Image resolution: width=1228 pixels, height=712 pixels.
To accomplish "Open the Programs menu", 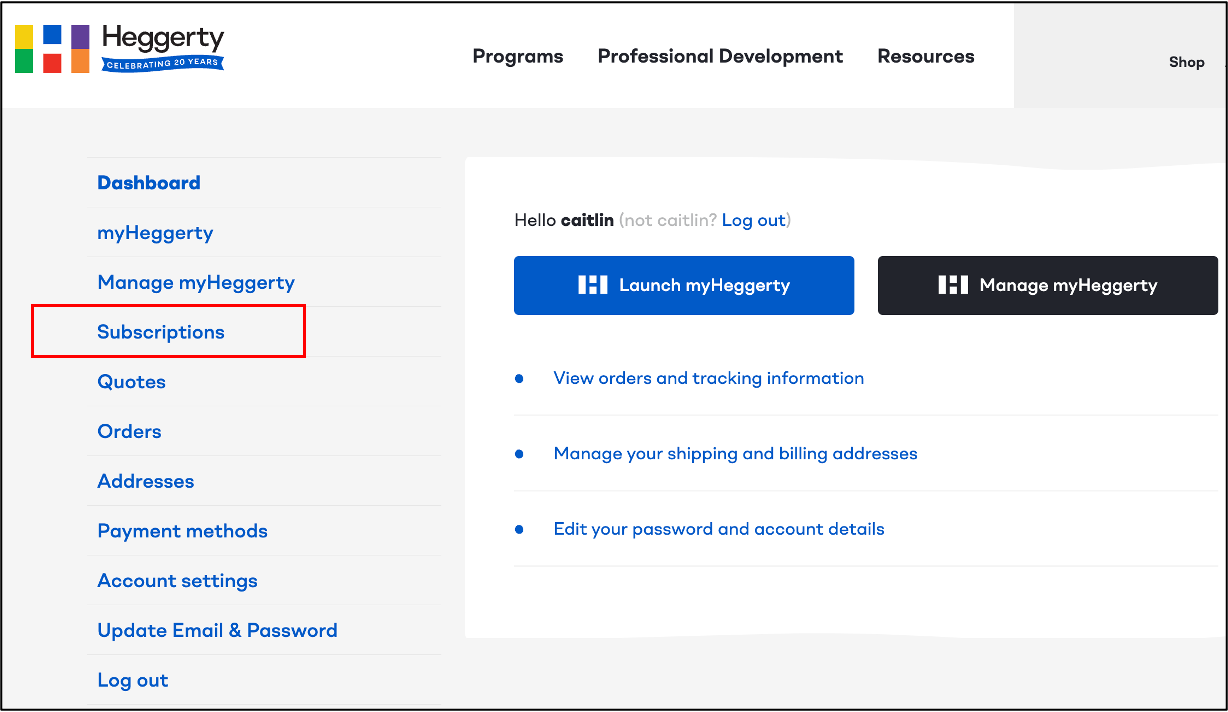I will (517, 56).
